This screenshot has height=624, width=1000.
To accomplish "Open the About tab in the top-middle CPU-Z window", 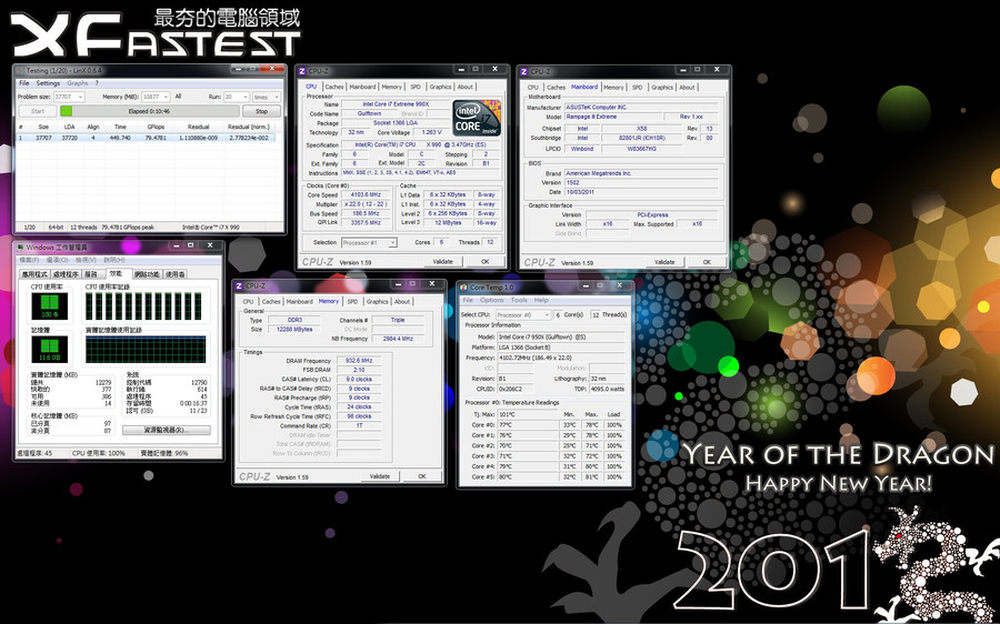I will tap(466, 87).
